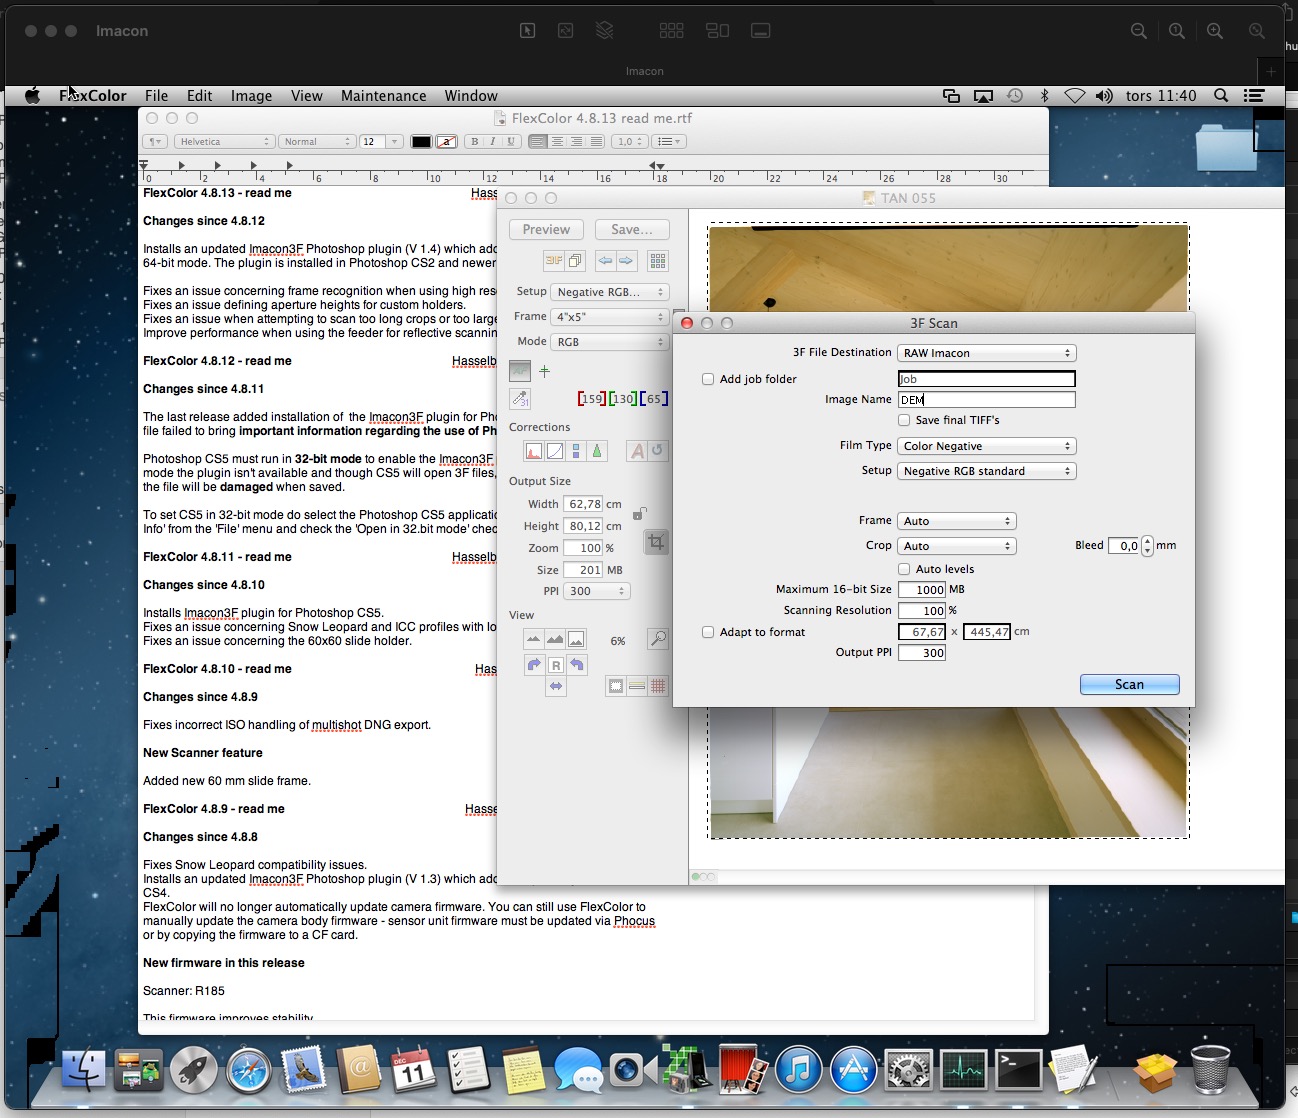Image resolution: width=1298 pixels, height=1118 pixels.
Task: Enable the Add job folder checkbox
Action: click(708, 379)
